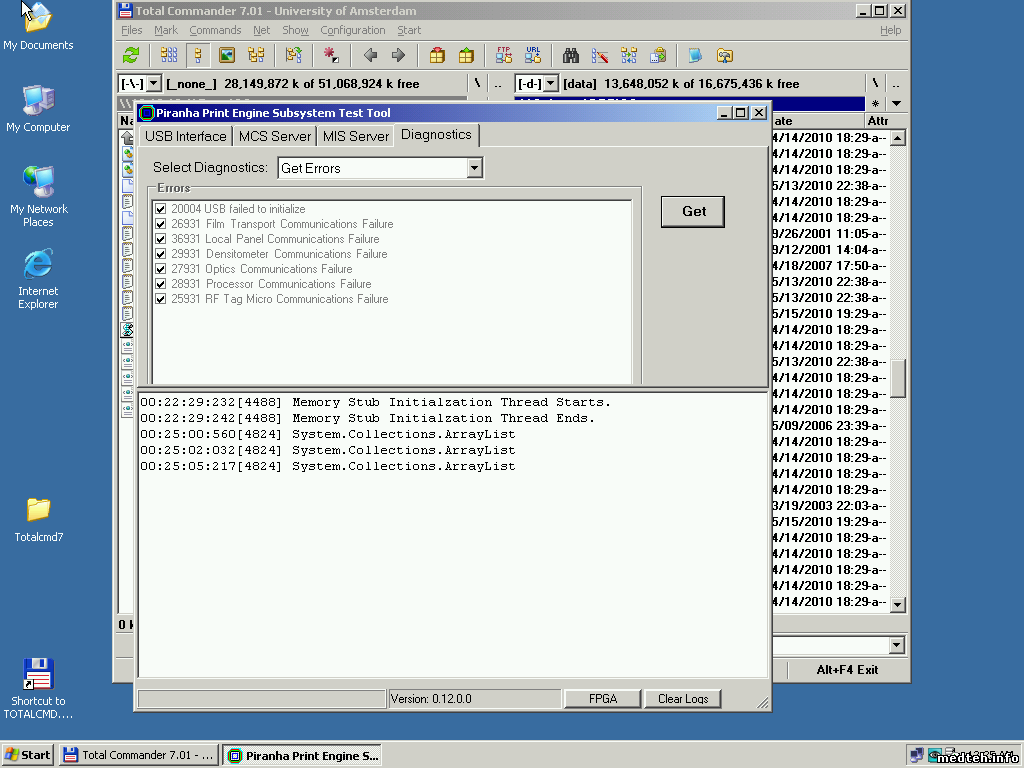
Task: Click the right panel vertical scrollbar thumb
Action: coord(898,379)
